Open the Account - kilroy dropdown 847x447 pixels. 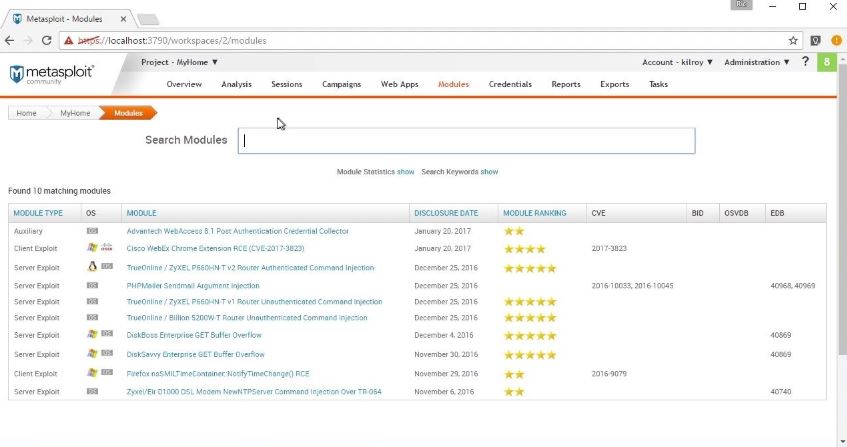677,62
